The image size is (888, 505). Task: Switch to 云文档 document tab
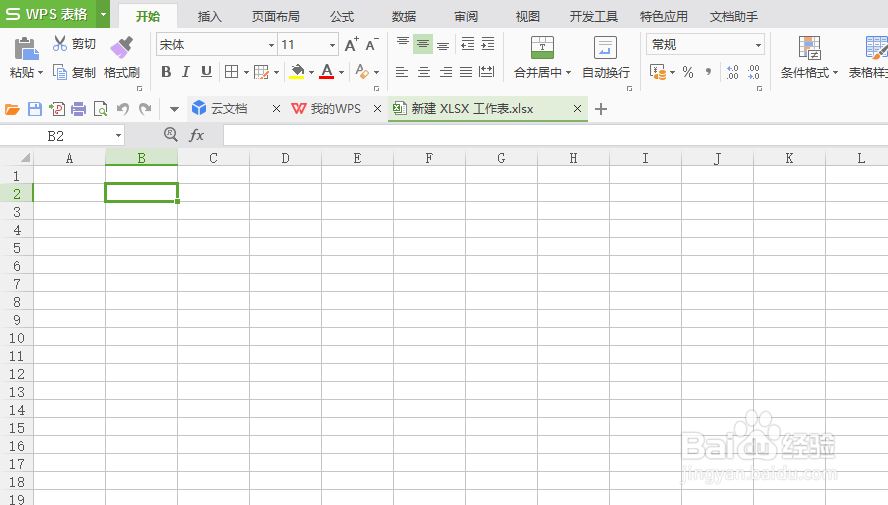(x=228, y=108)
